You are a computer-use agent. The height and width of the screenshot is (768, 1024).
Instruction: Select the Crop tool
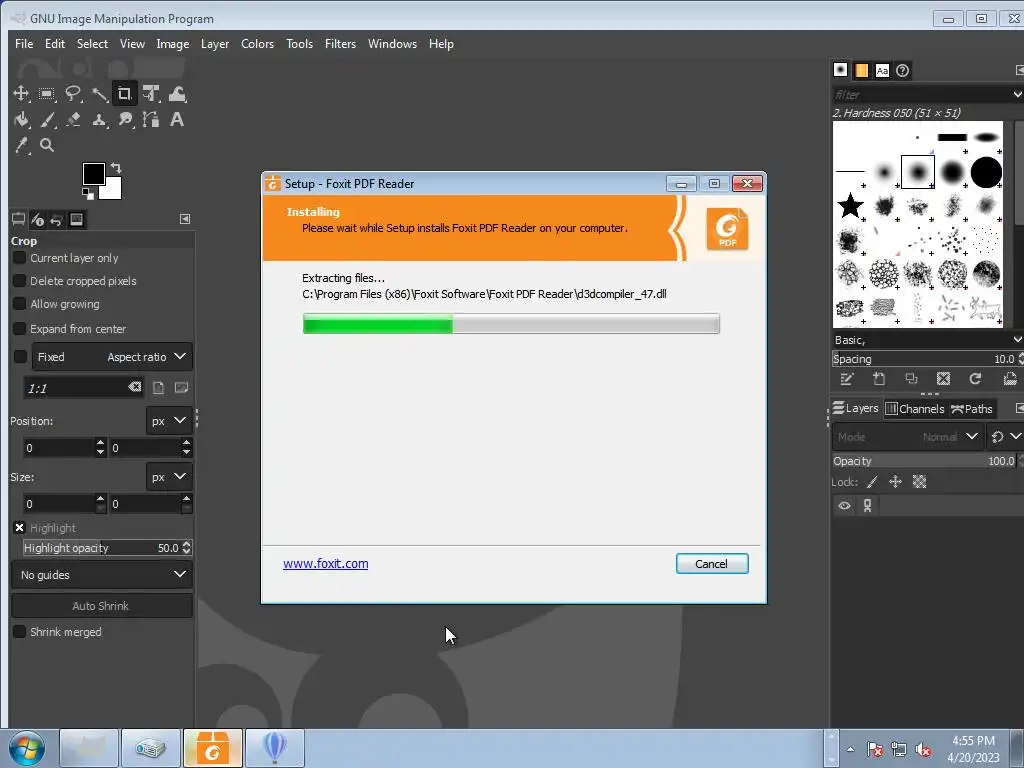point(124,94)
